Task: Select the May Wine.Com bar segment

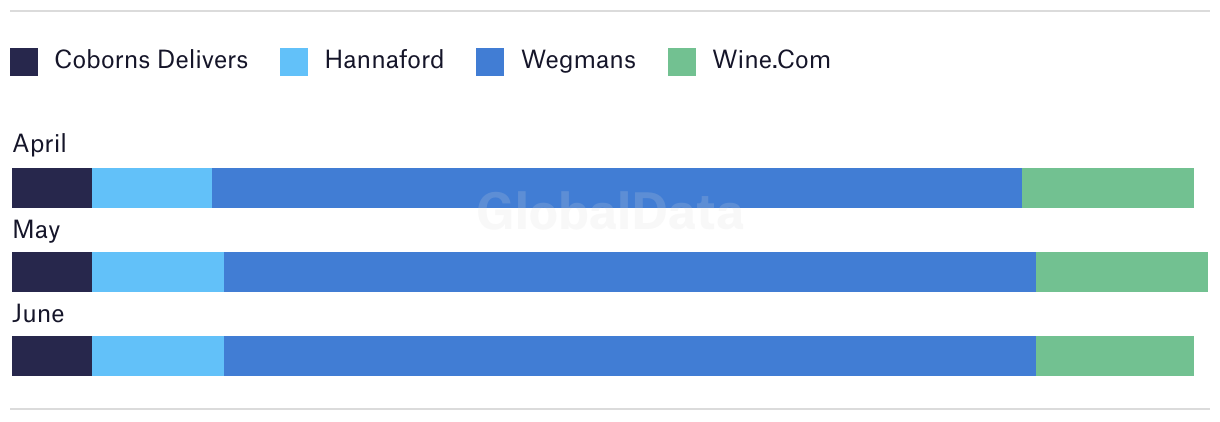Action: [x=1122, y=272]
